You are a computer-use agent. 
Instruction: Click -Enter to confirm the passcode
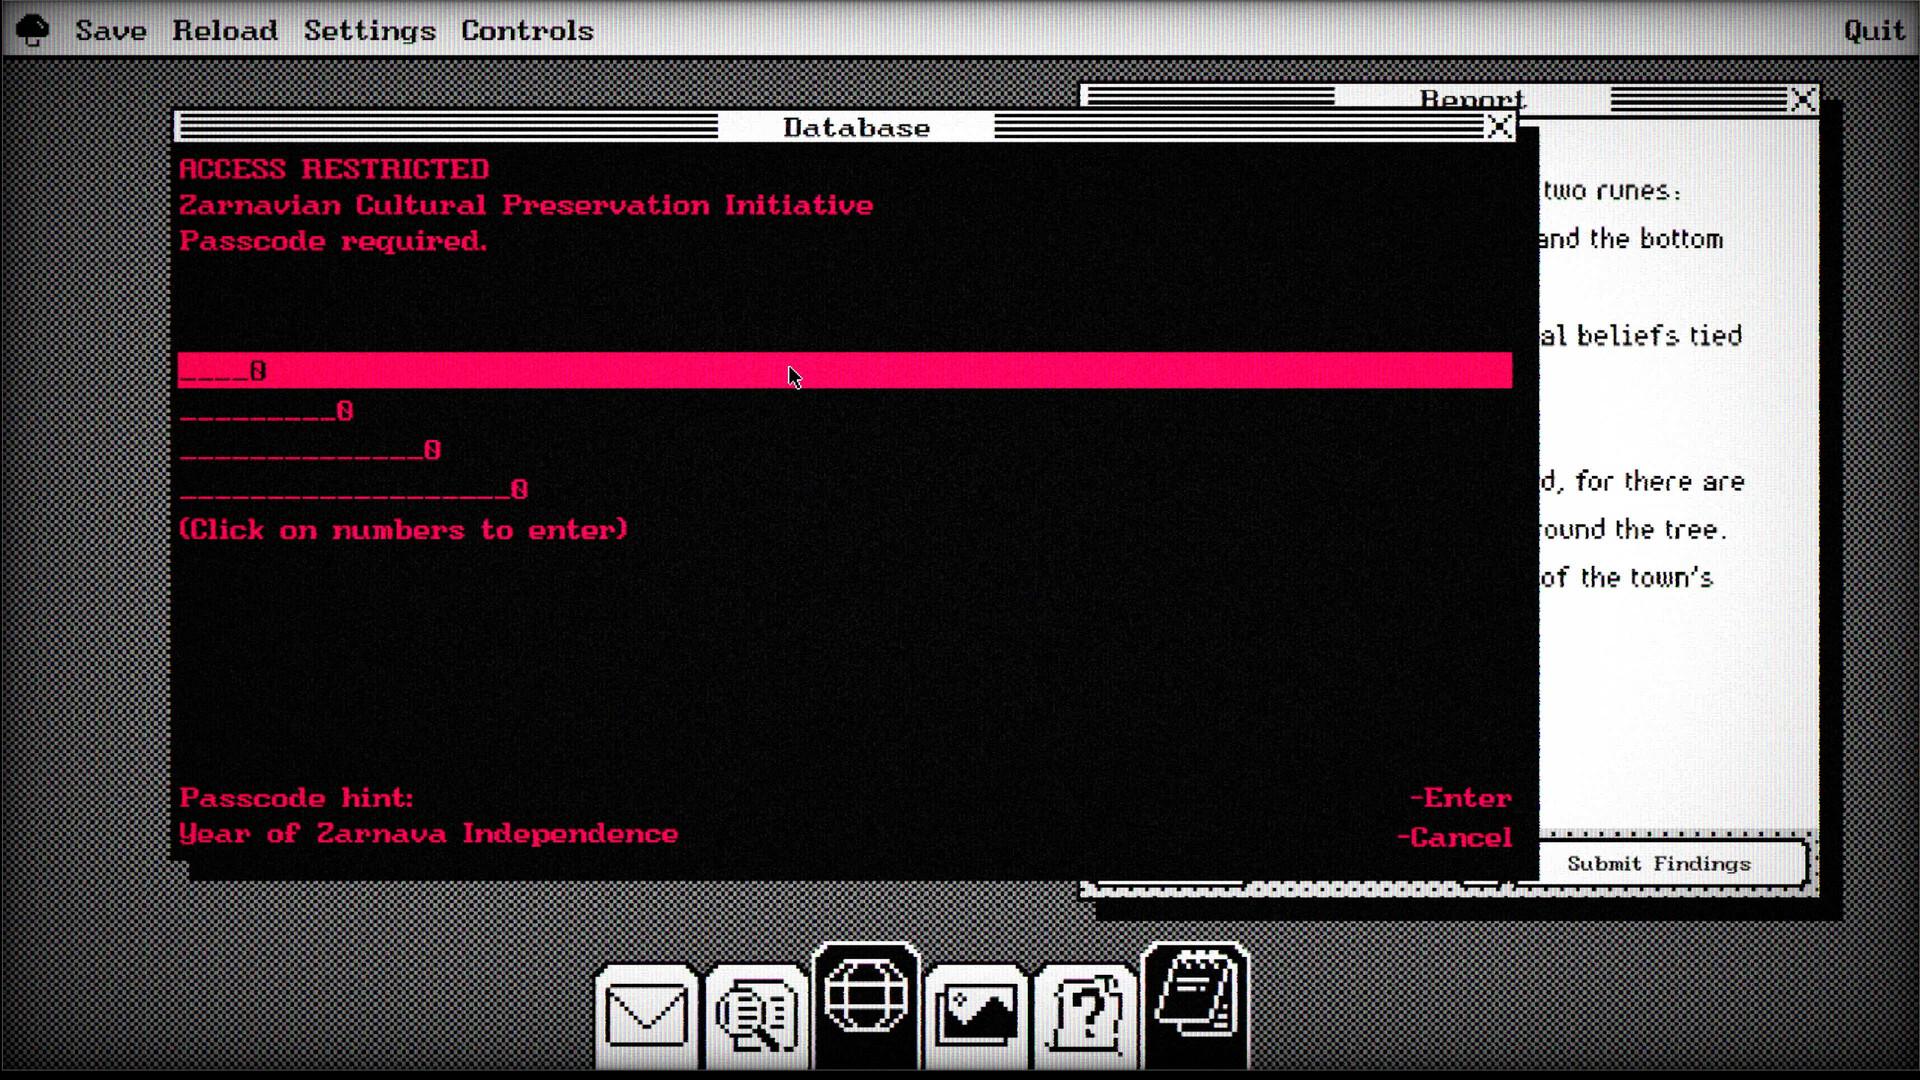click(1460, 797)
